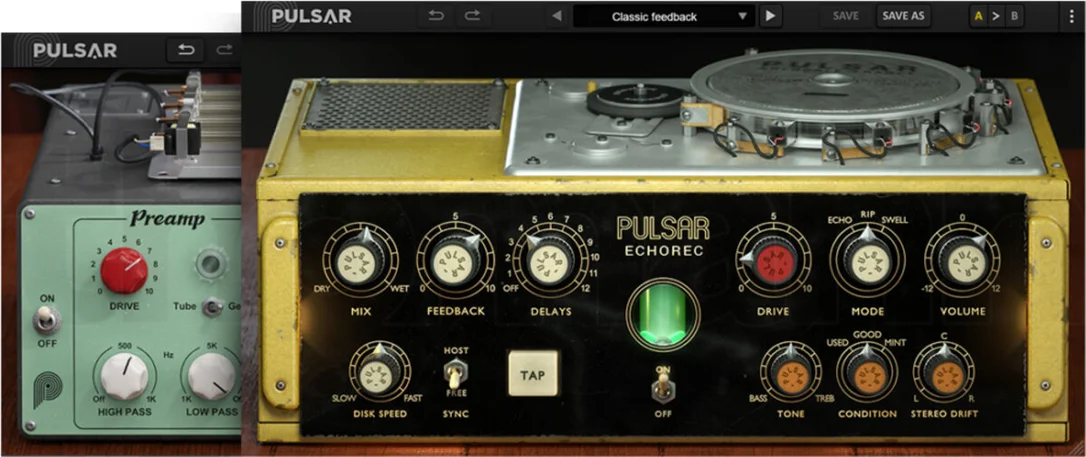Flip the HOST/FREE sync switch
The width and height of the screenshot is (1086, 457).
coord(454,375)
